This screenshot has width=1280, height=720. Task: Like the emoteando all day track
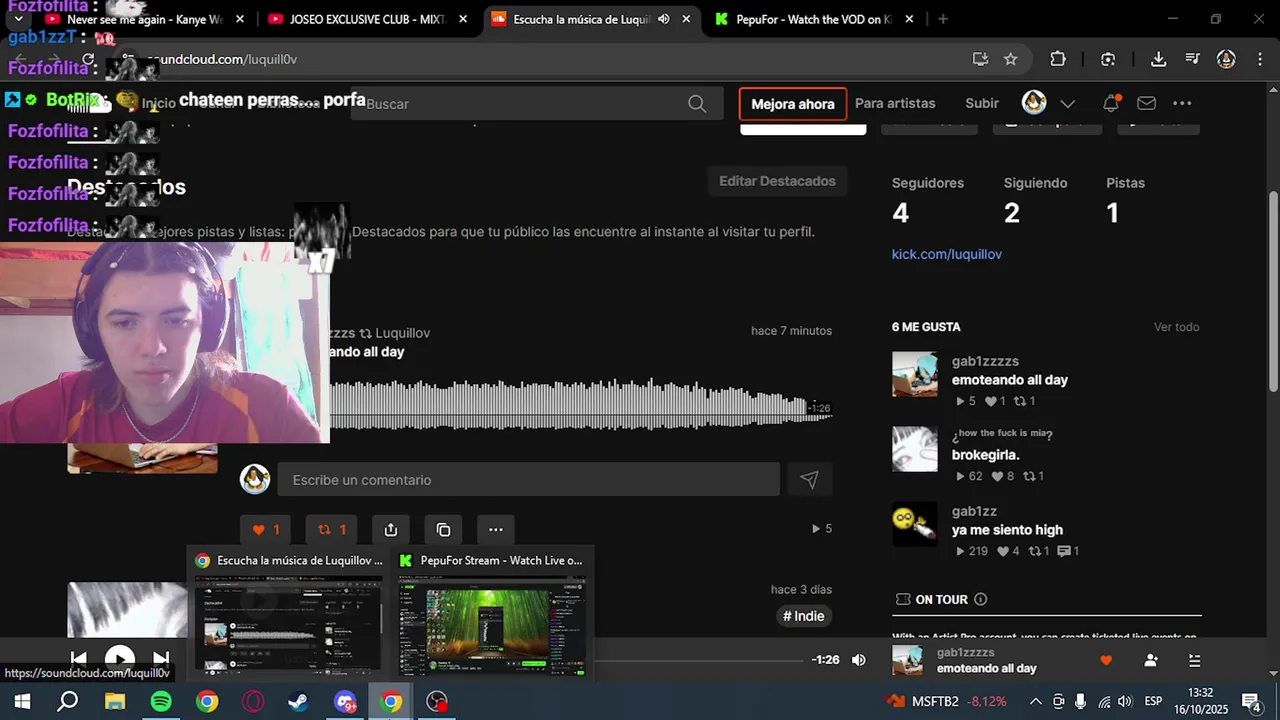265,529
